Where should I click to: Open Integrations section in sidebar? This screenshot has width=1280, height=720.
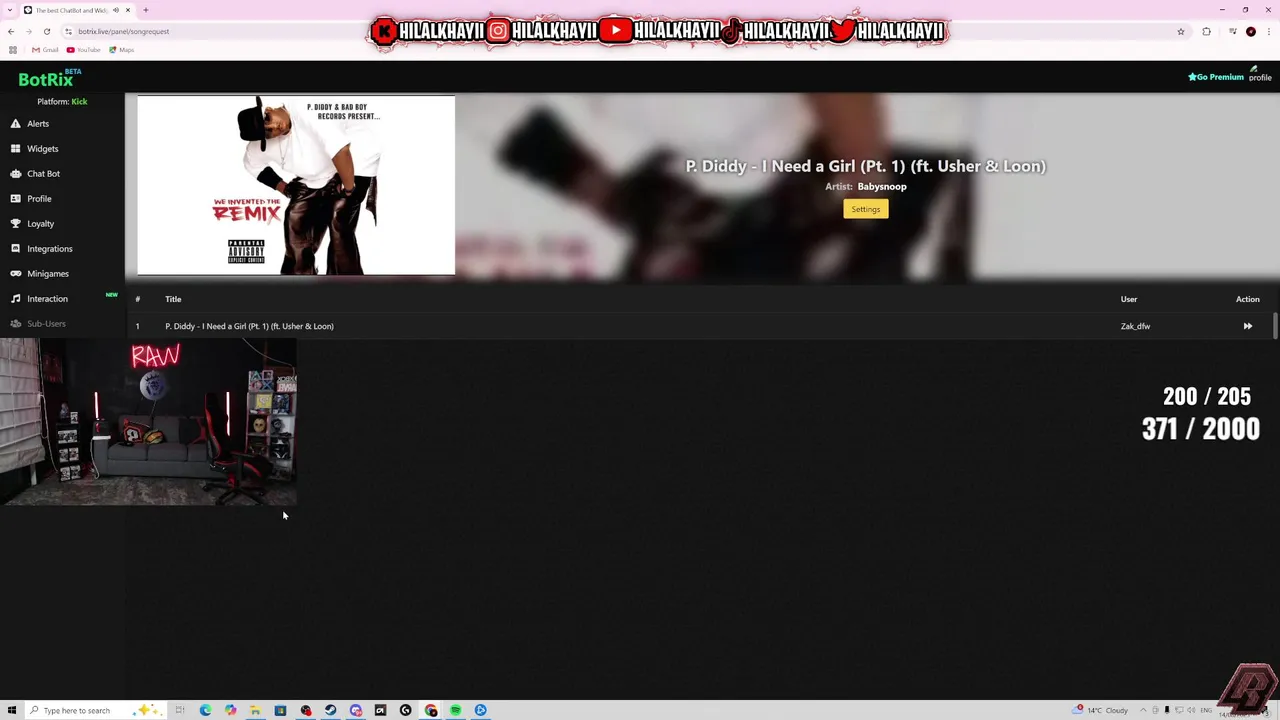point(41,249)
